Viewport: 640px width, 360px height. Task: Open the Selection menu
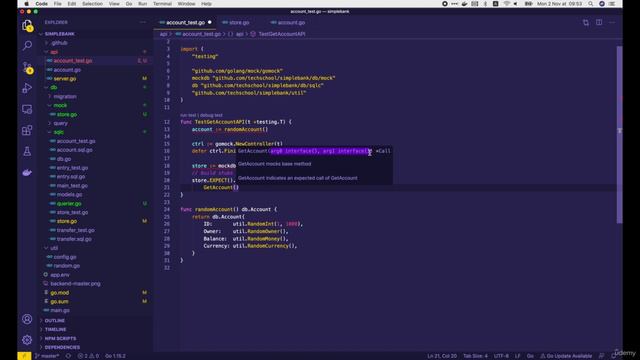point(92,4)
